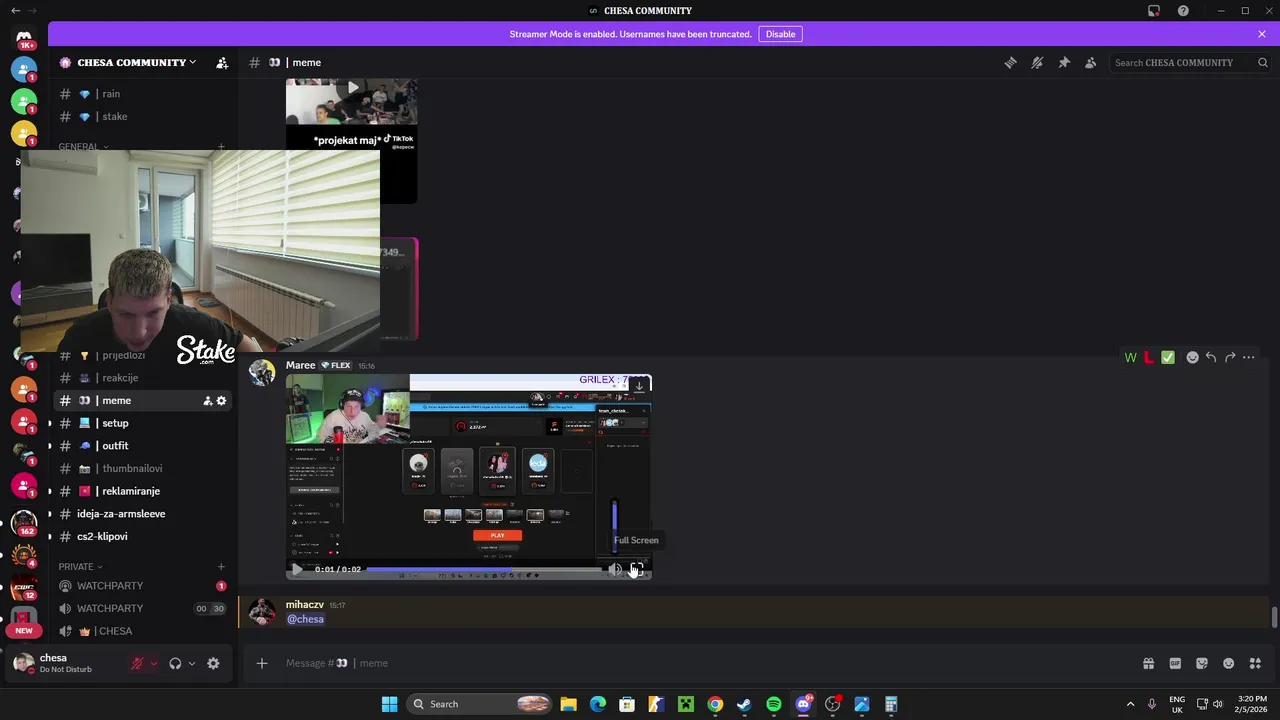Send a gift with Nitro icon
Image resolution: width=1280 pixels, height=720 pixels.
[1148, 663]
